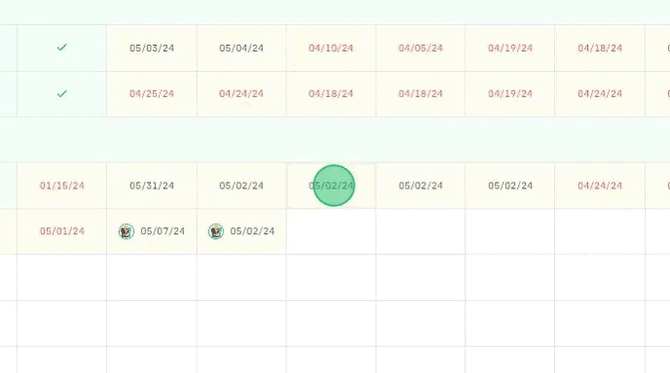Toggle the checkmark next to 05/03/24

[x=62, y=47]
